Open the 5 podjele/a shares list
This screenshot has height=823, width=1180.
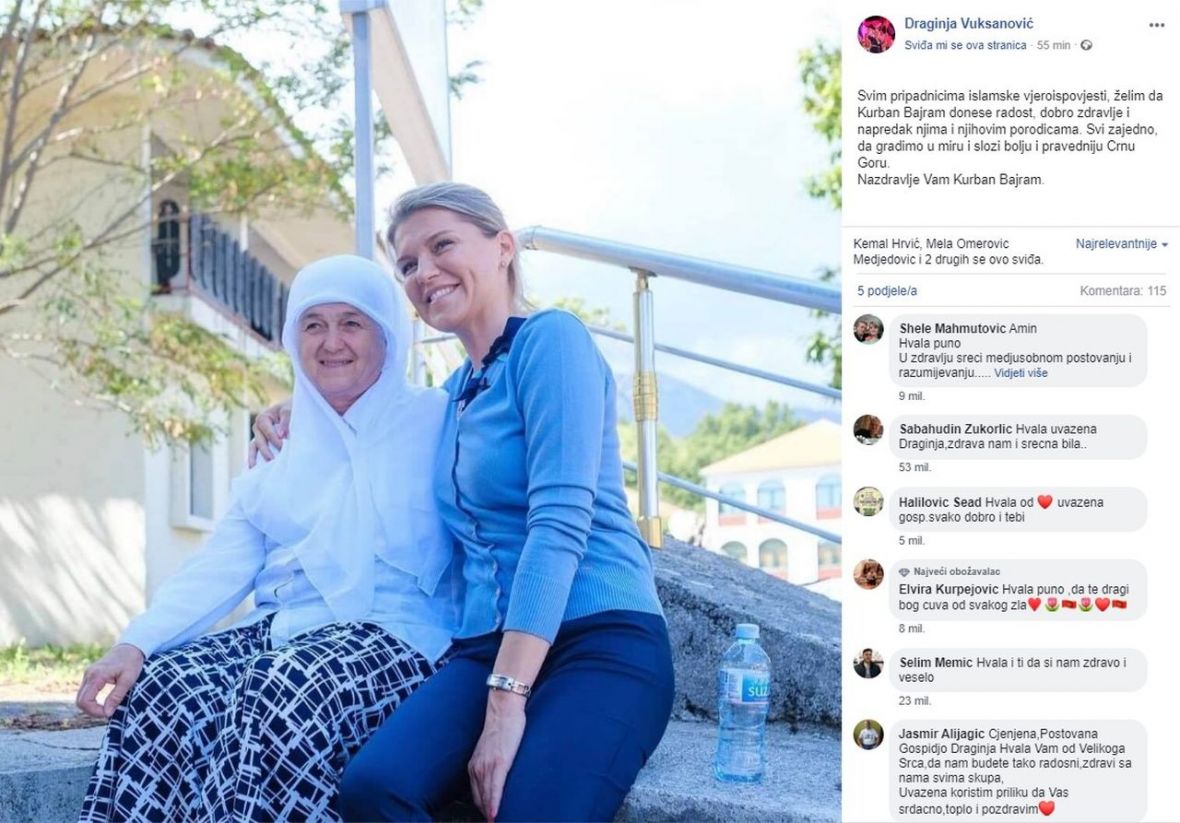(887, 291)
